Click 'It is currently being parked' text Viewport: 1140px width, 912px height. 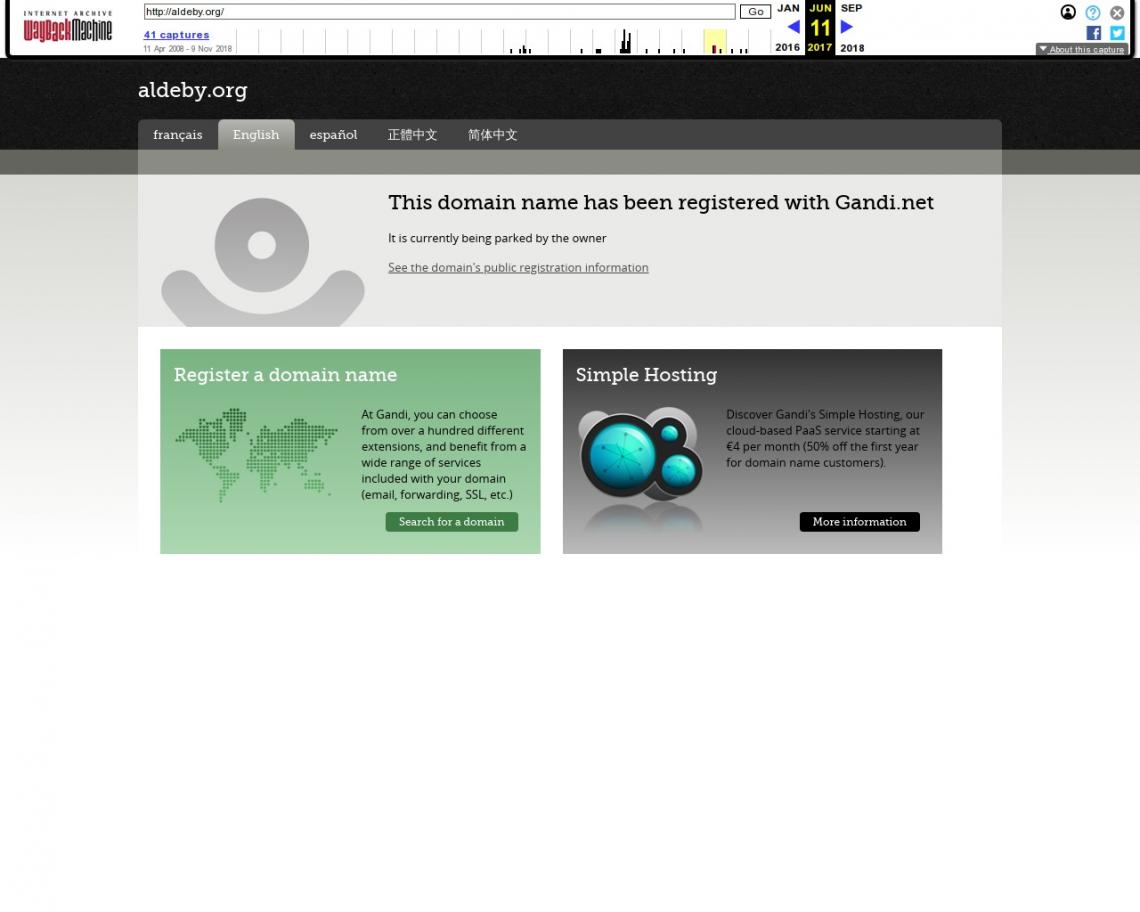pyautogui.click(x=497, y=238)
